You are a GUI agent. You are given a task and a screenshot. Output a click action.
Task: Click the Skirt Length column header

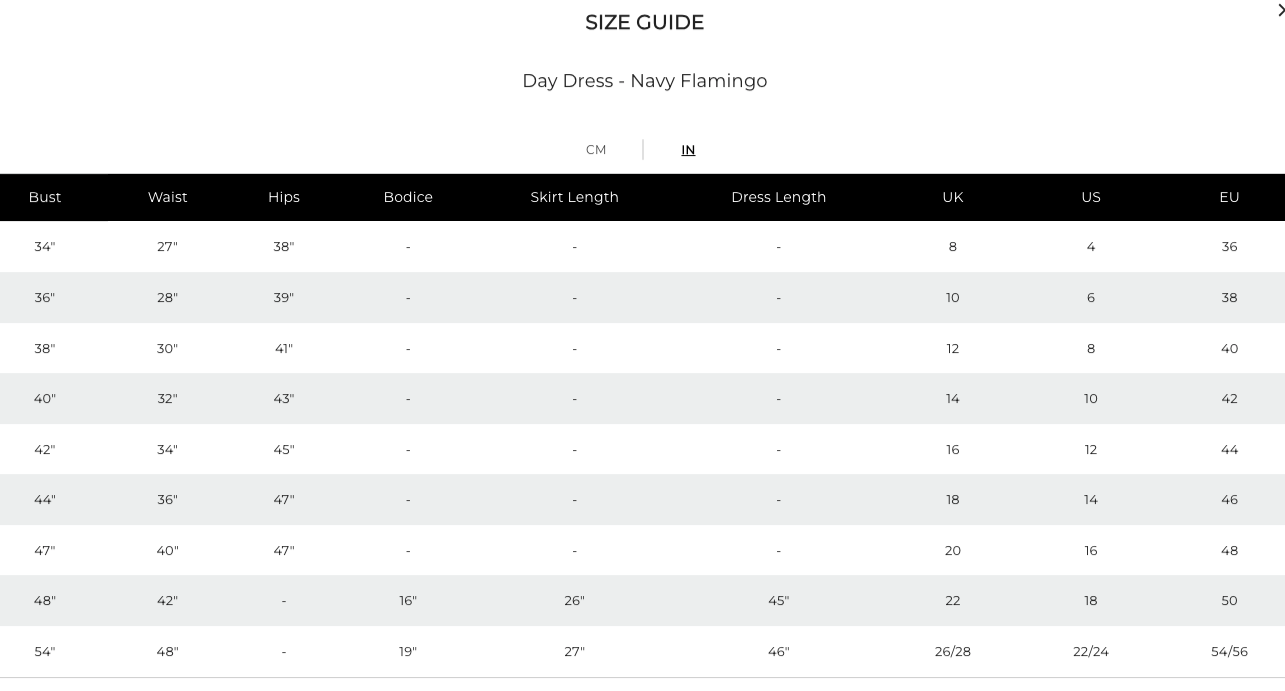click(574, 197)
